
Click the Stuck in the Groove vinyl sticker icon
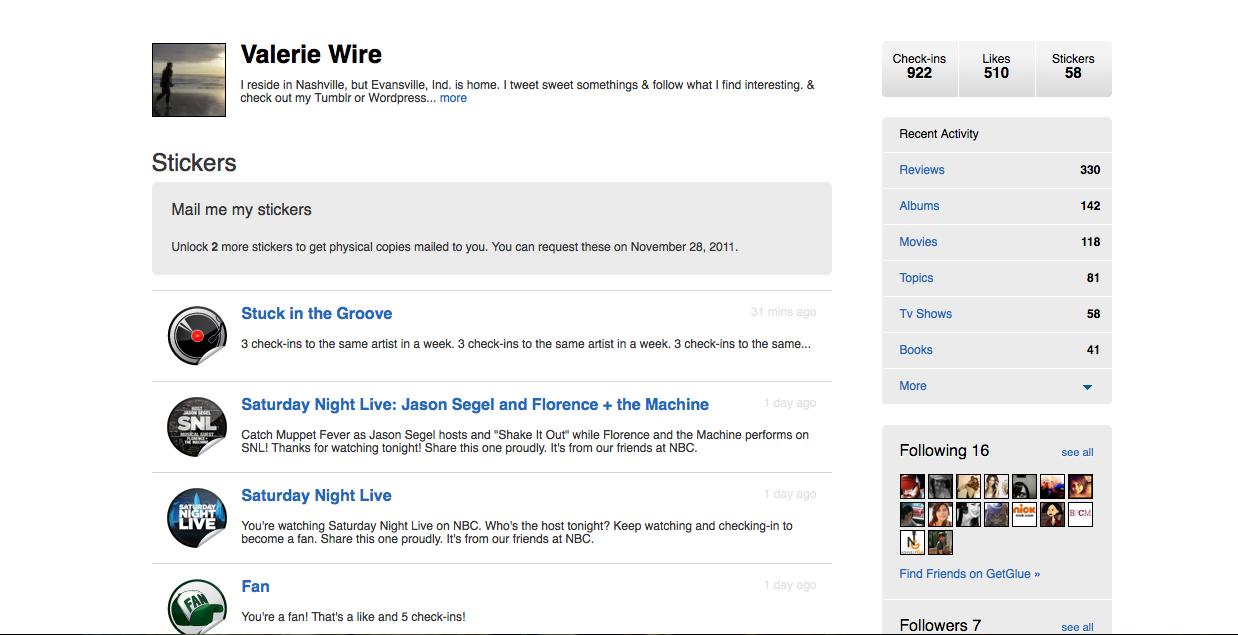(x=197, y=336)
